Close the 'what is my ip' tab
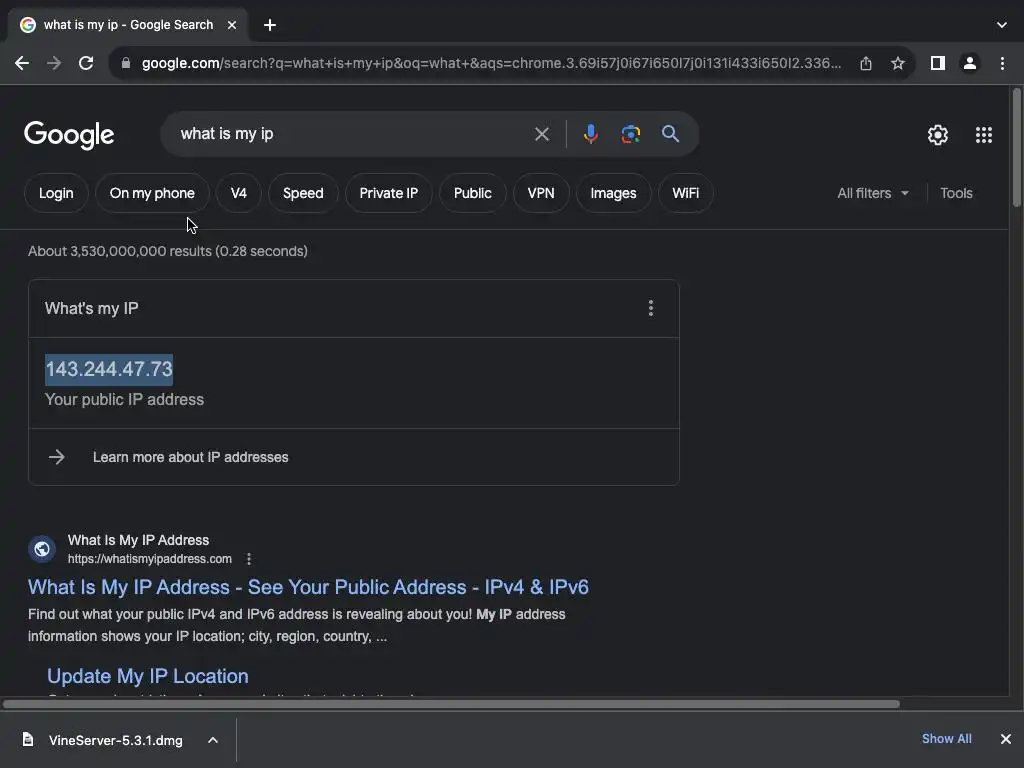1024x768 pixels. coord(232,25)
